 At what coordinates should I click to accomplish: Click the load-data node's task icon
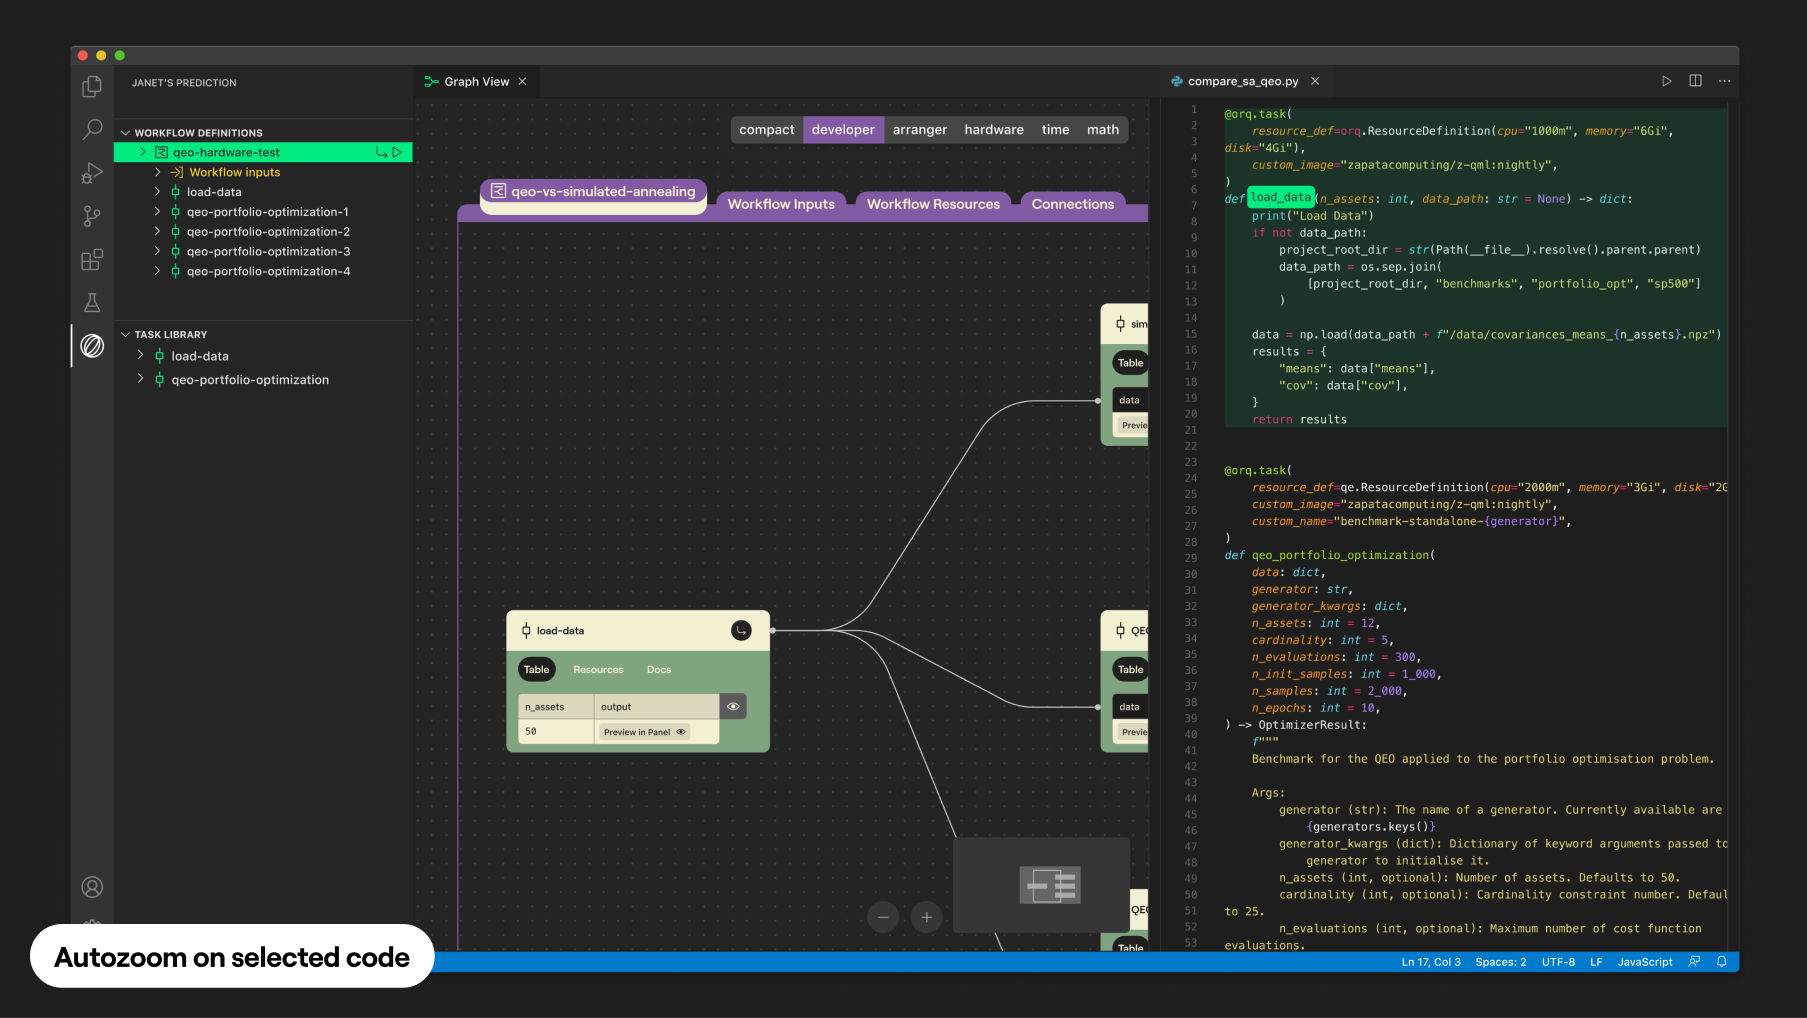526,630
